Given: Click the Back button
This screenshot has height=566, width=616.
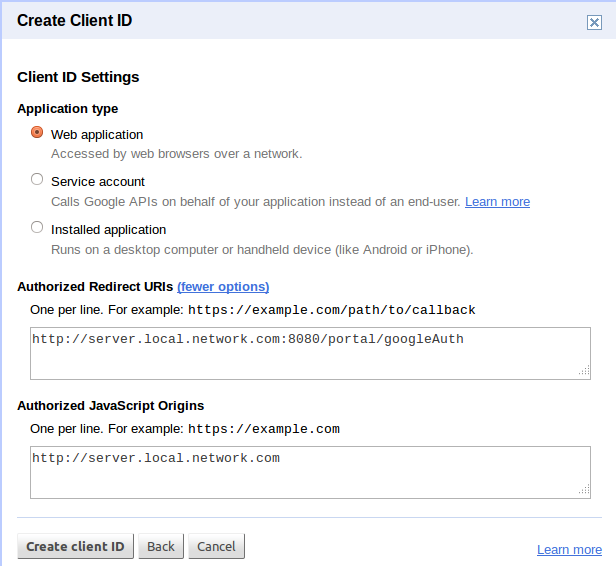Looking at the screenshot, I should coord(161,546).
